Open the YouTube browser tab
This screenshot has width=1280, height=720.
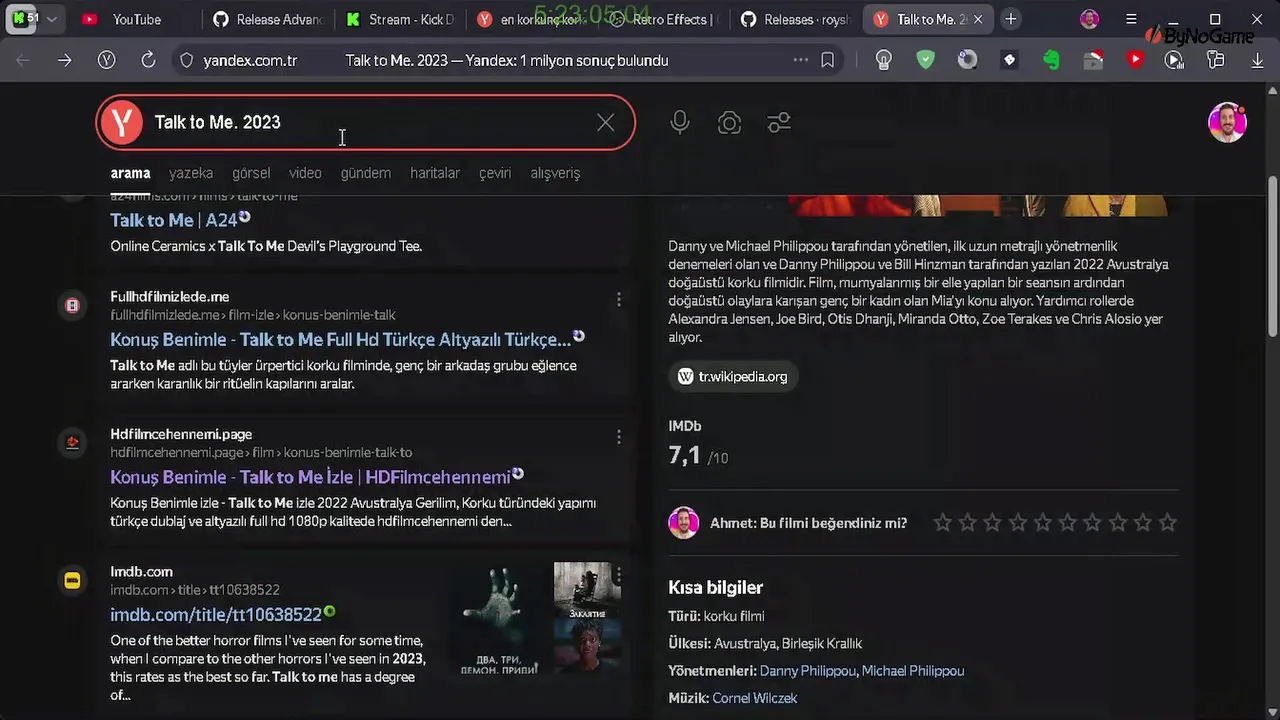point(125,20)
